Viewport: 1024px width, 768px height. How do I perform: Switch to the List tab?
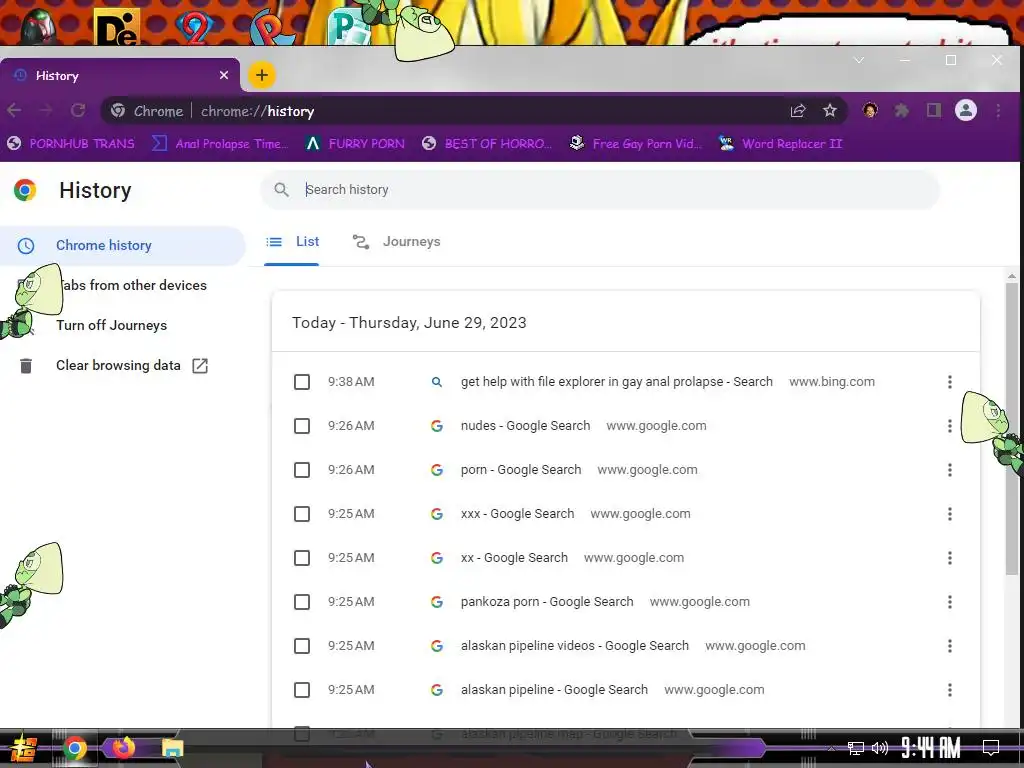click(293, 242)
